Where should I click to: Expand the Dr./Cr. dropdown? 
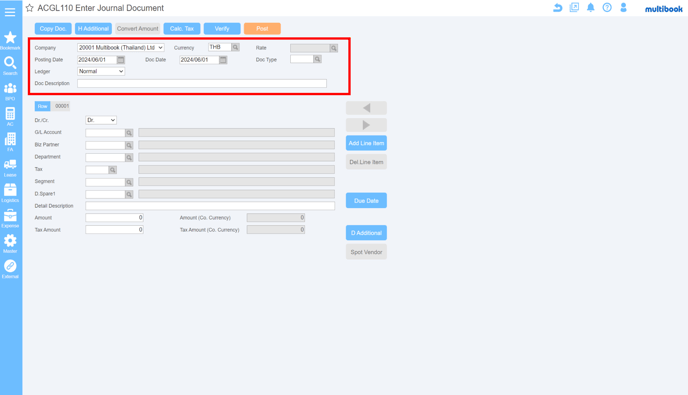pyautogui.click(x=101, y=120)
